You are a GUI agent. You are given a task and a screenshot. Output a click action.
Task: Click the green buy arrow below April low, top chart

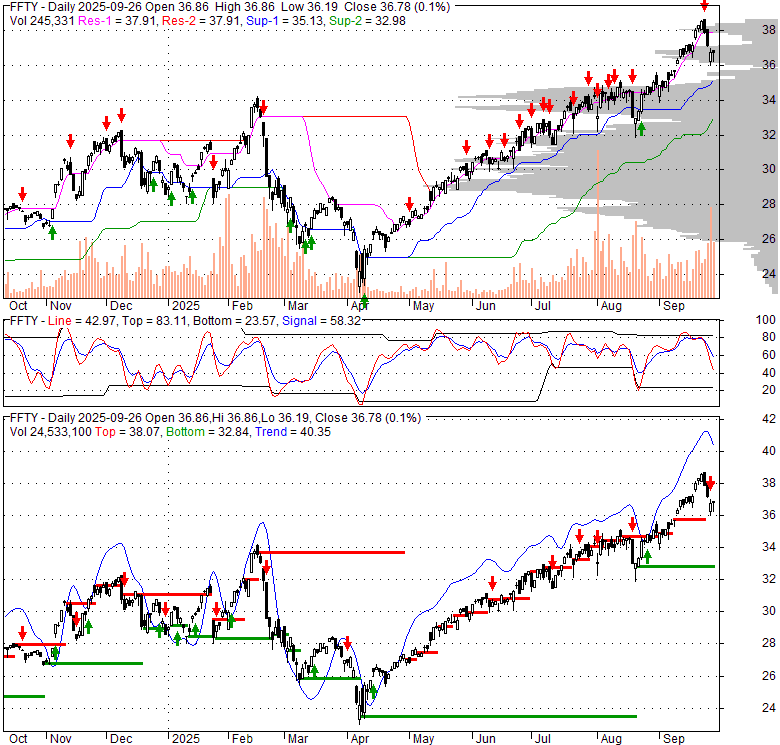coord(364,300)
